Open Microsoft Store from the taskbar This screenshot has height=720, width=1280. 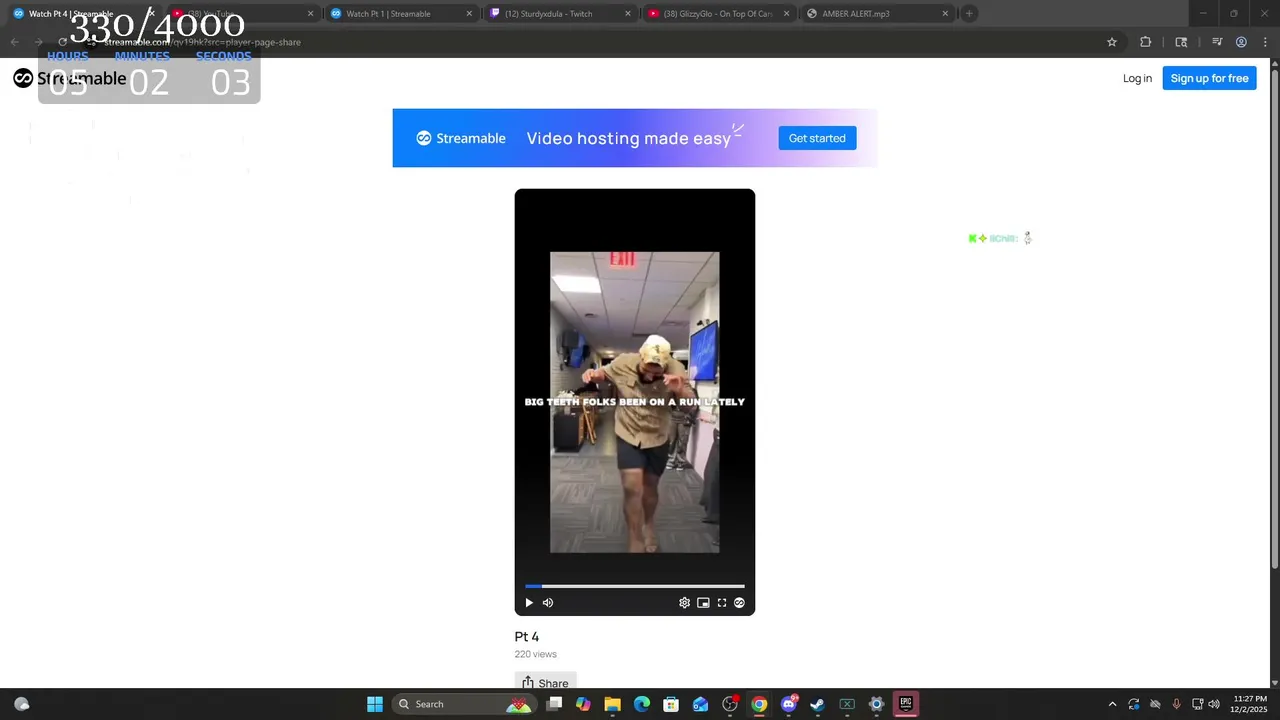(671, 704)
